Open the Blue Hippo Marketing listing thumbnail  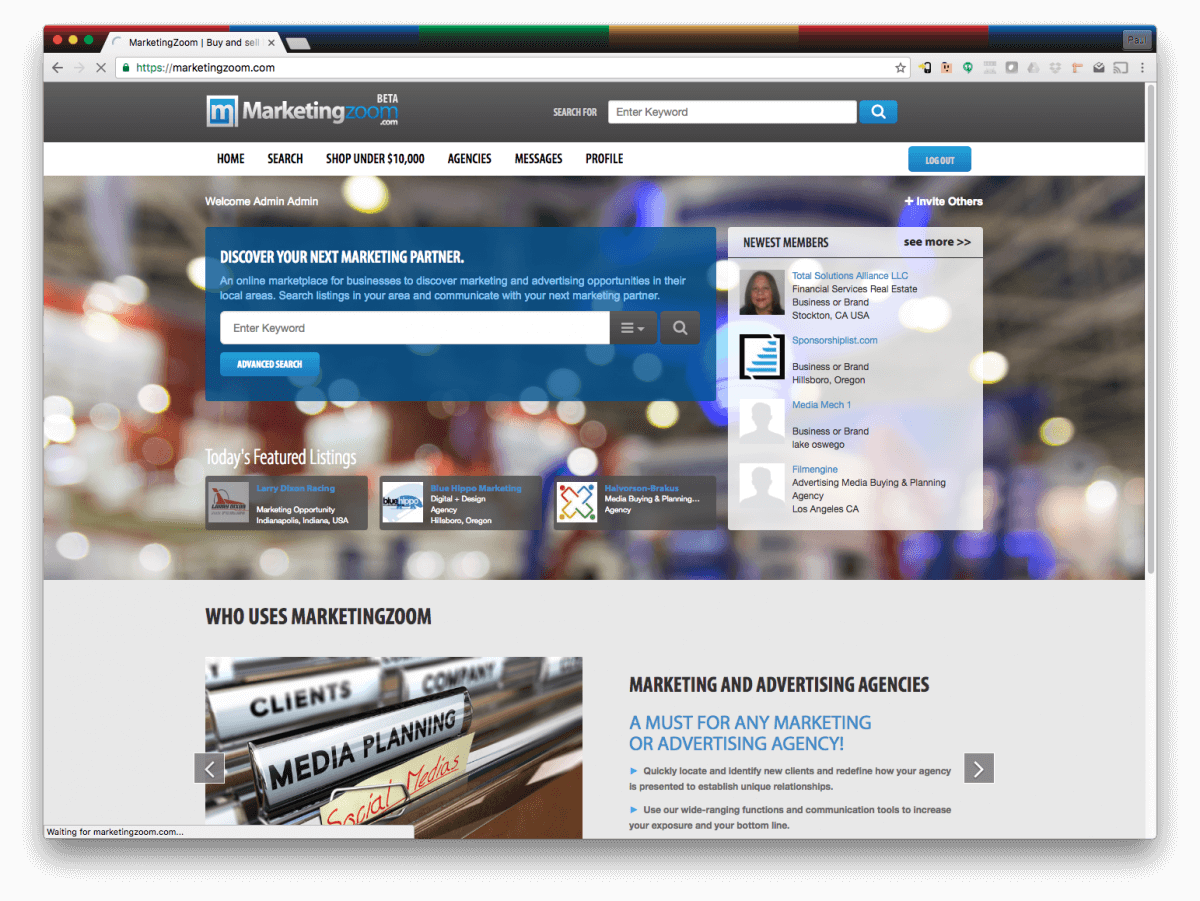point(402,502)
